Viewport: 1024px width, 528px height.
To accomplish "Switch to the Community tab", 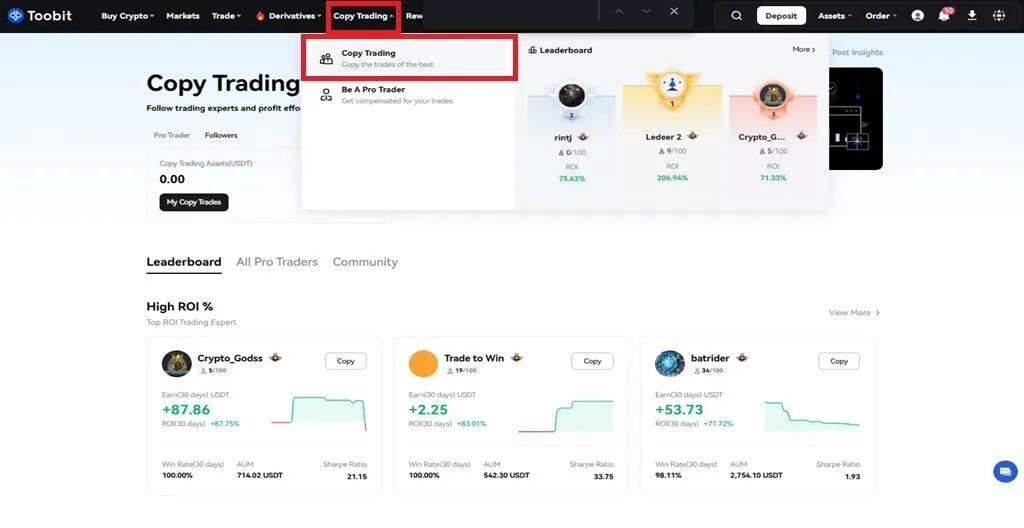I will (365, 262).
